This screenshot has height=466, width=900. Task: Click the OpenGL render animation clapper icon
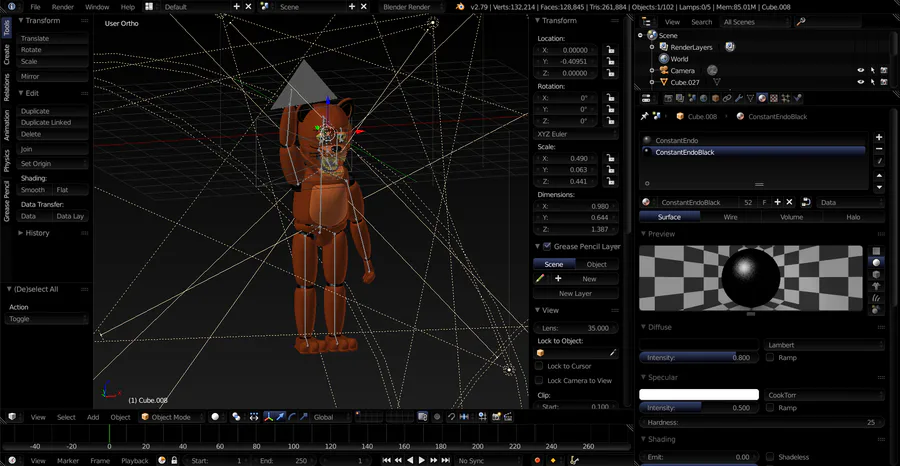508,417
